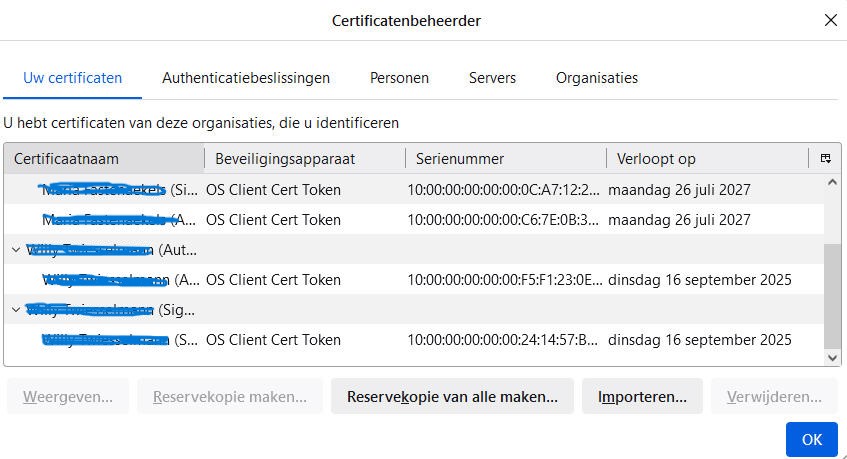
Task: Go to the Organisaties tab
Action: tap(596, 78)
